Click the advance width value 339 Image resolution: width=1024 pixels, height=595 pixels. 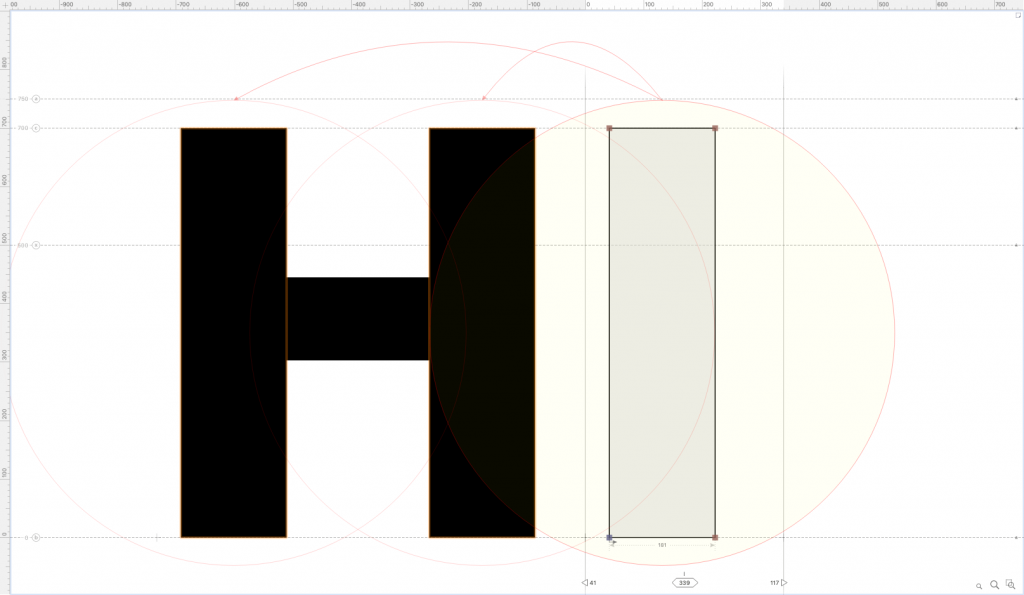[684, 583]
